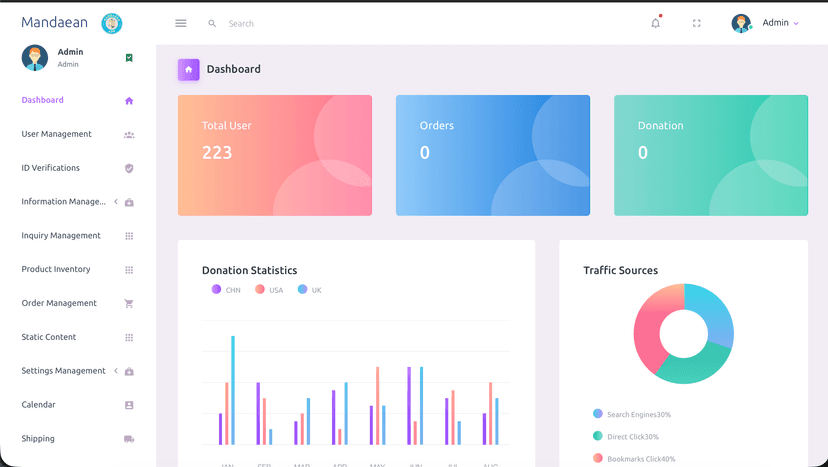The height and width of the screenshot is (467, 828).
Task: Toggle the CHN series in chart legend
Action: coord(226,290)
